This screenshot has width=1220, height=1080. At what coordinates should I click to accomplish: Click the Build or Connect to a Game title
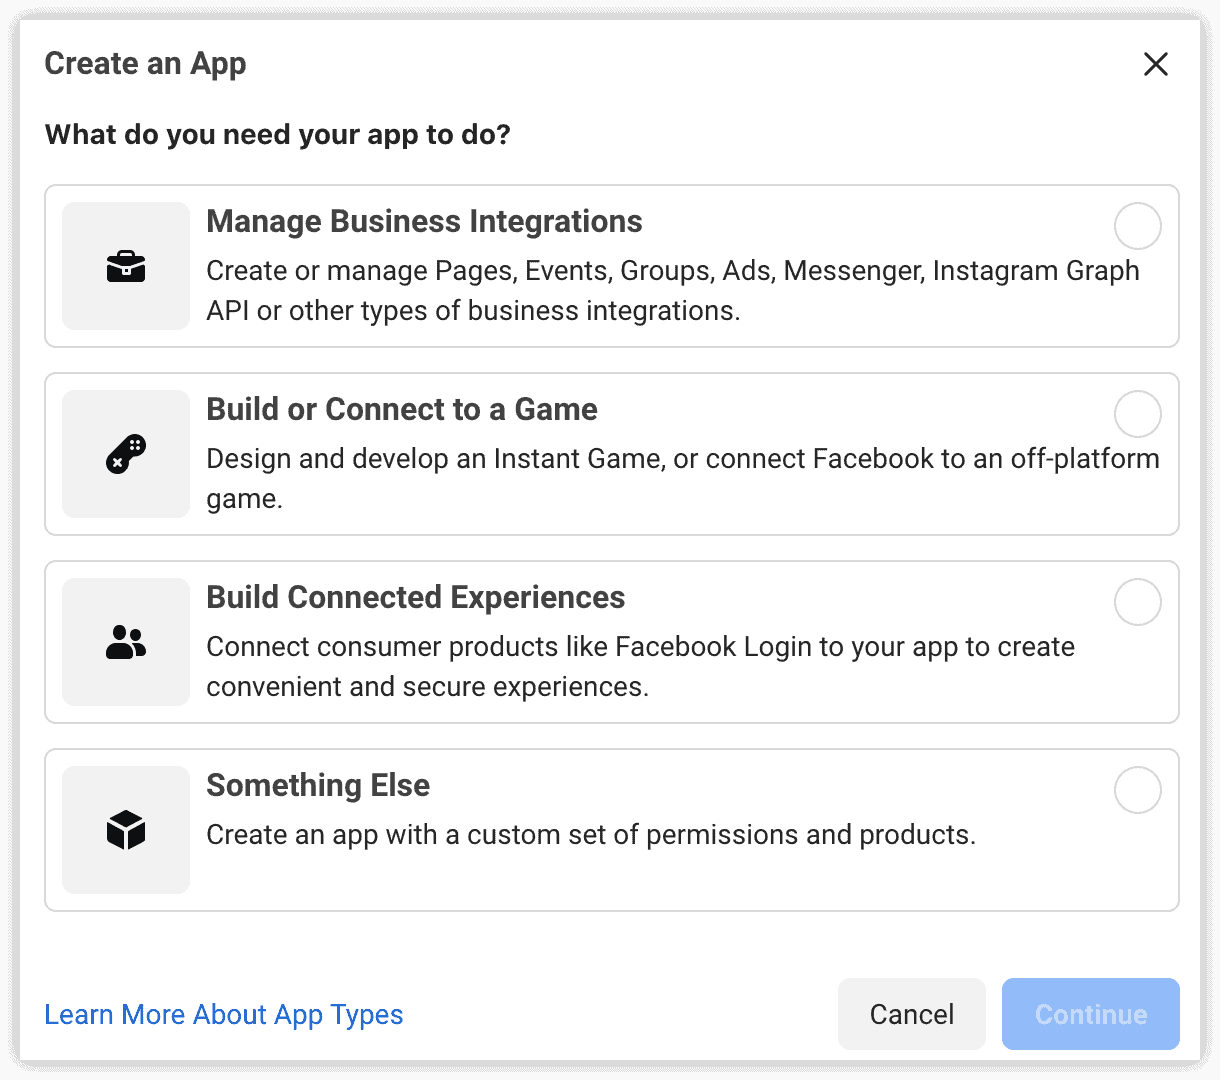[402, 409]
